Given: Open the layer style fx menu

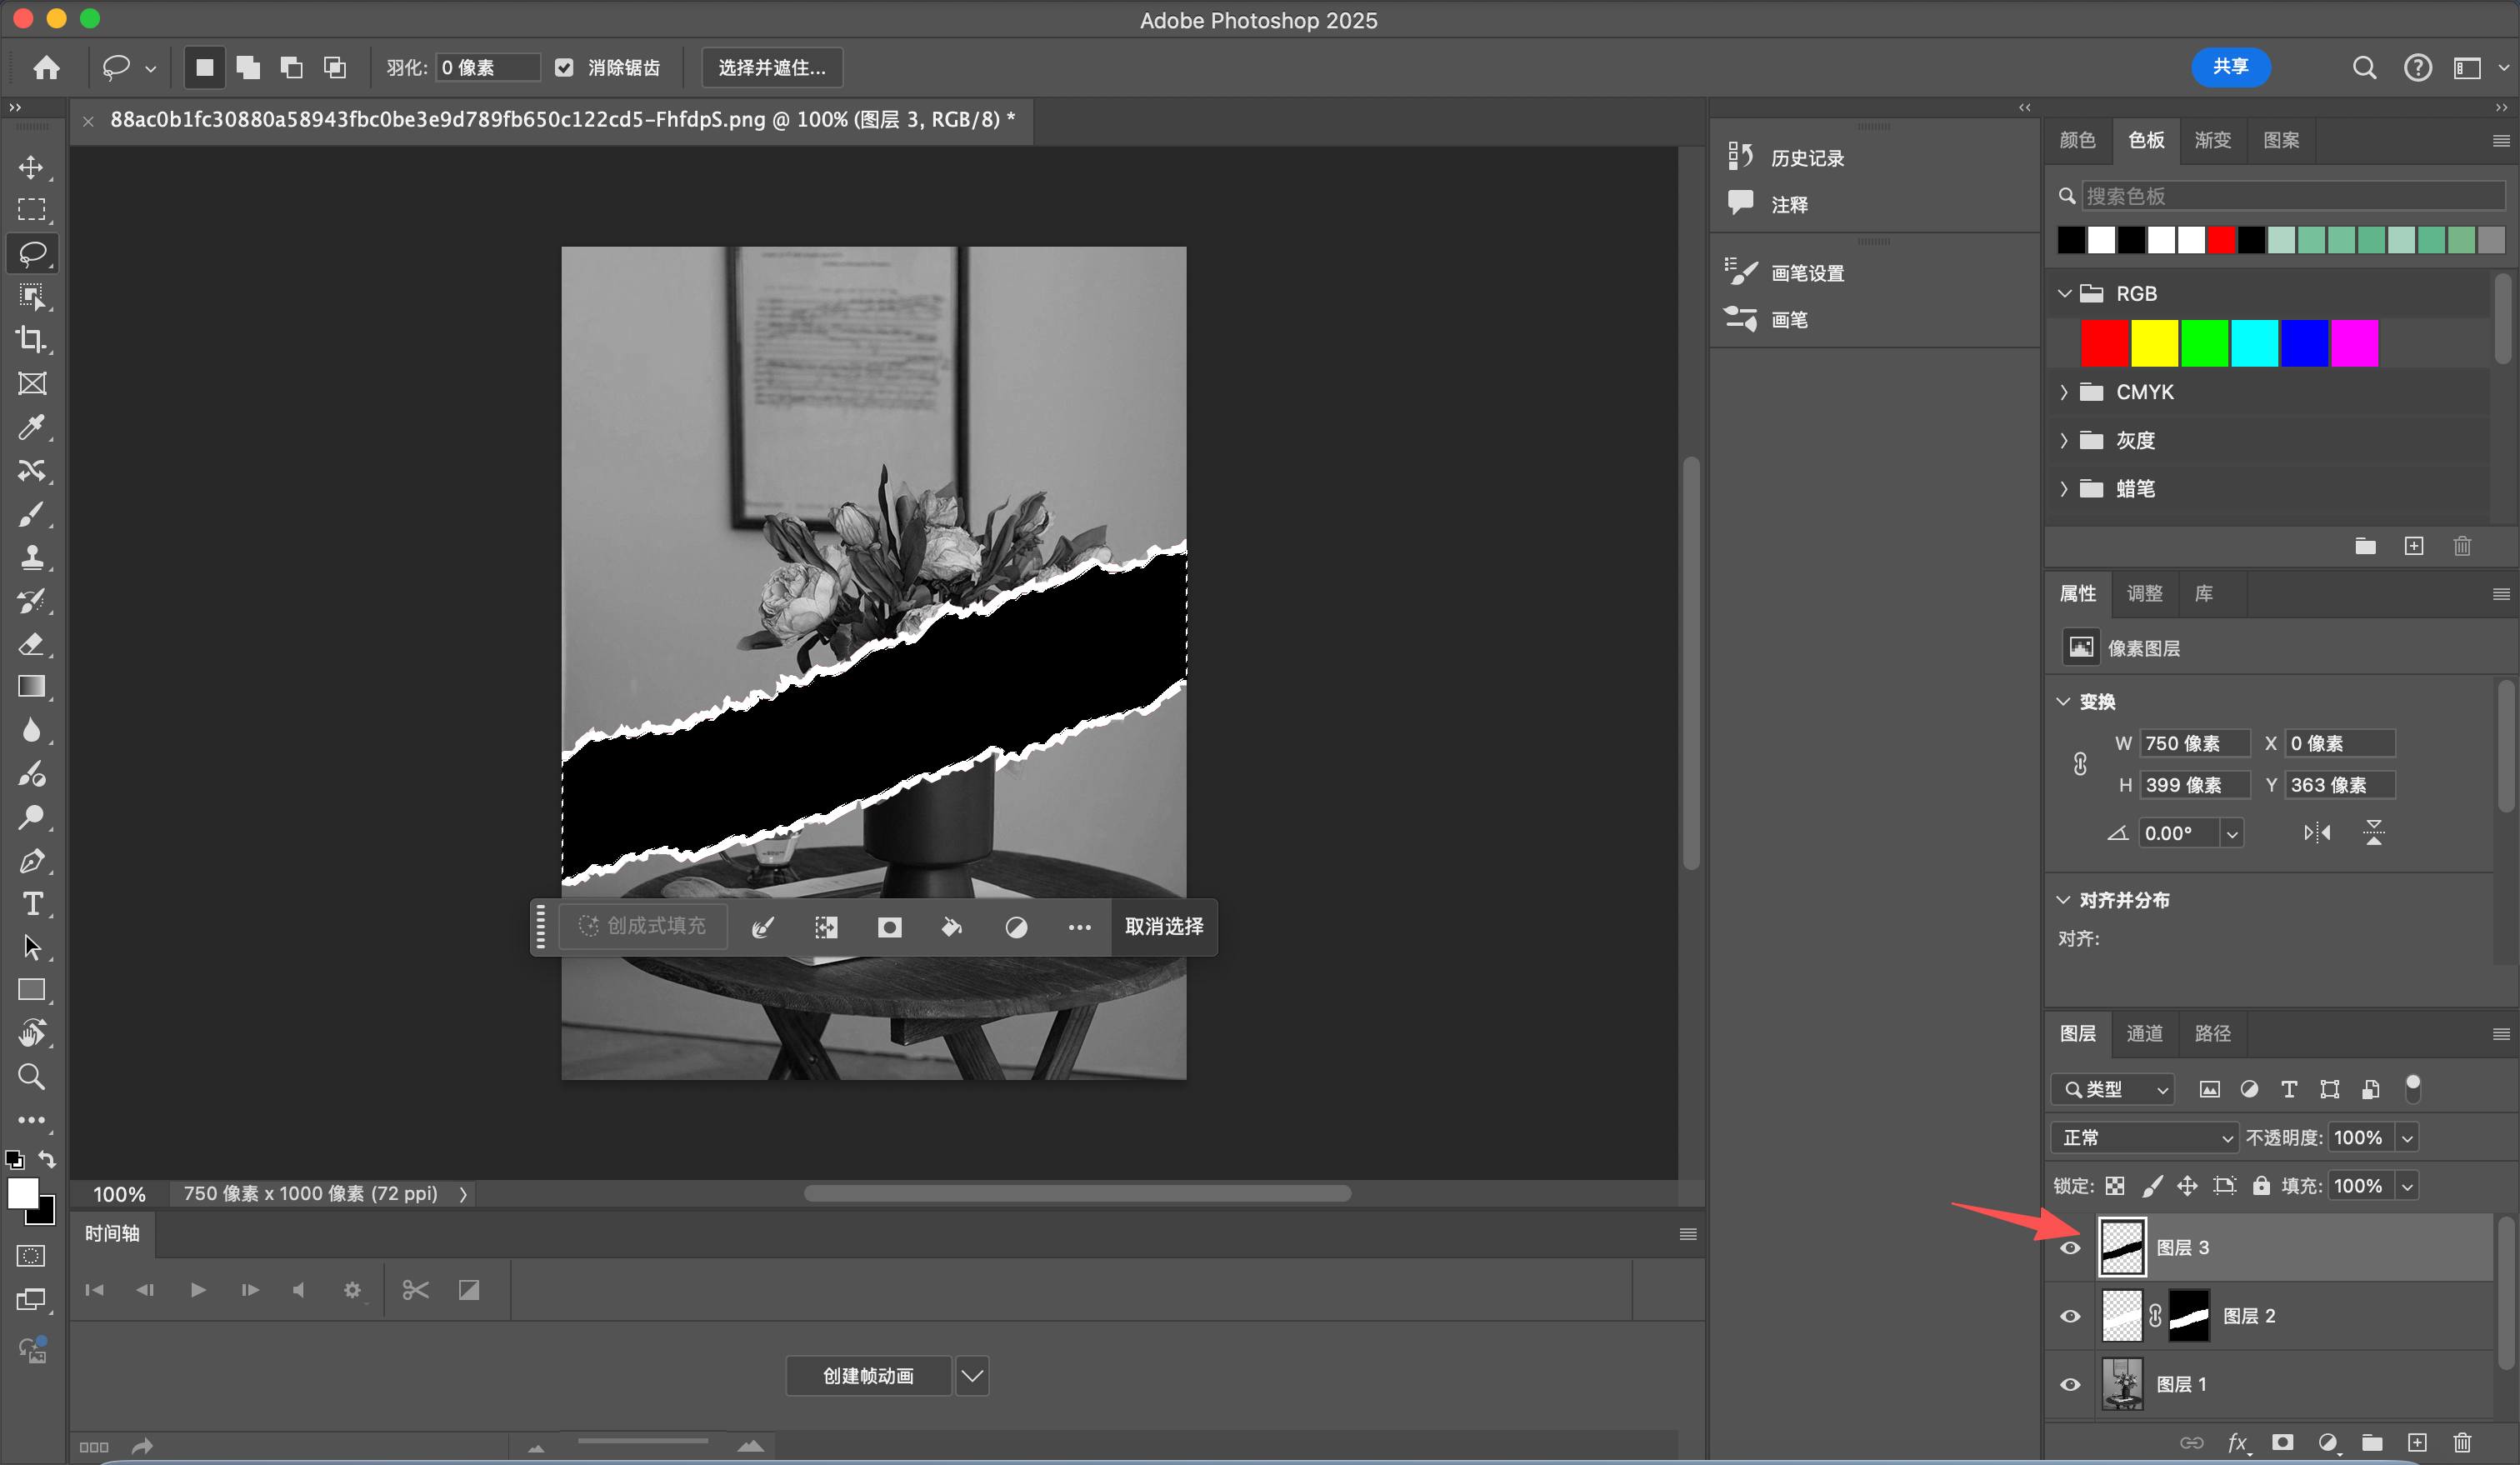Looking at the screenshot, I should (x=2238, y=1442).
